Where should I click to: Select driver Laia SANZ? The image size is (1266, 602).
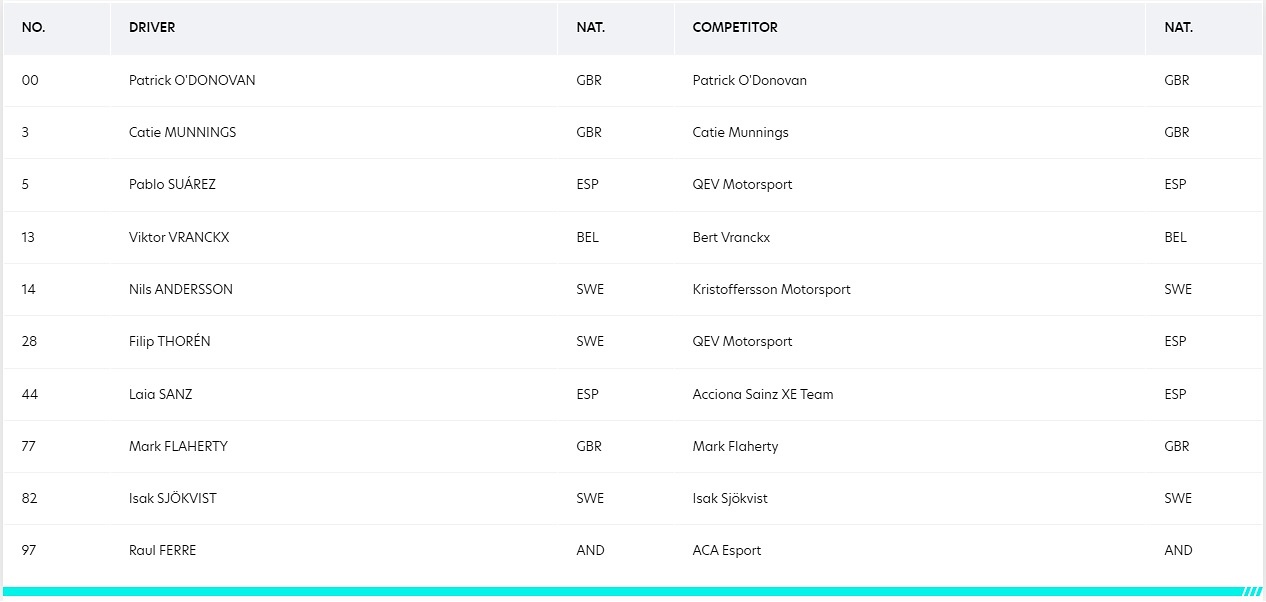(x=160, y=394)
